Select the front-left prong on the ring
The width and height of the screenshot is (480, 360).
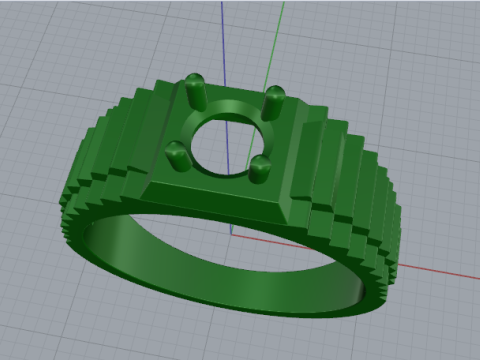click(x=178, y=156)
